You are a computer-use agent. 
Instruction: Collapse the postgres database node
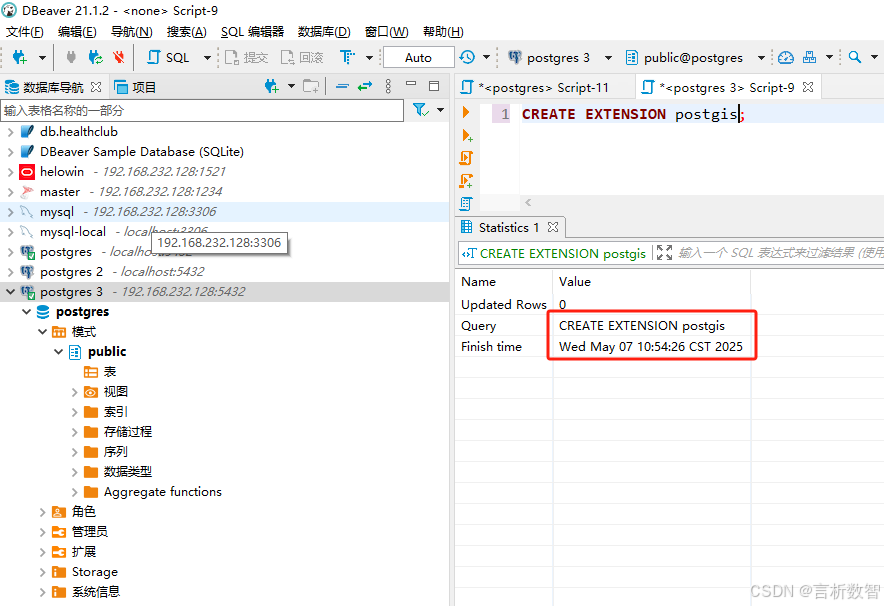[x=26, y=312]
